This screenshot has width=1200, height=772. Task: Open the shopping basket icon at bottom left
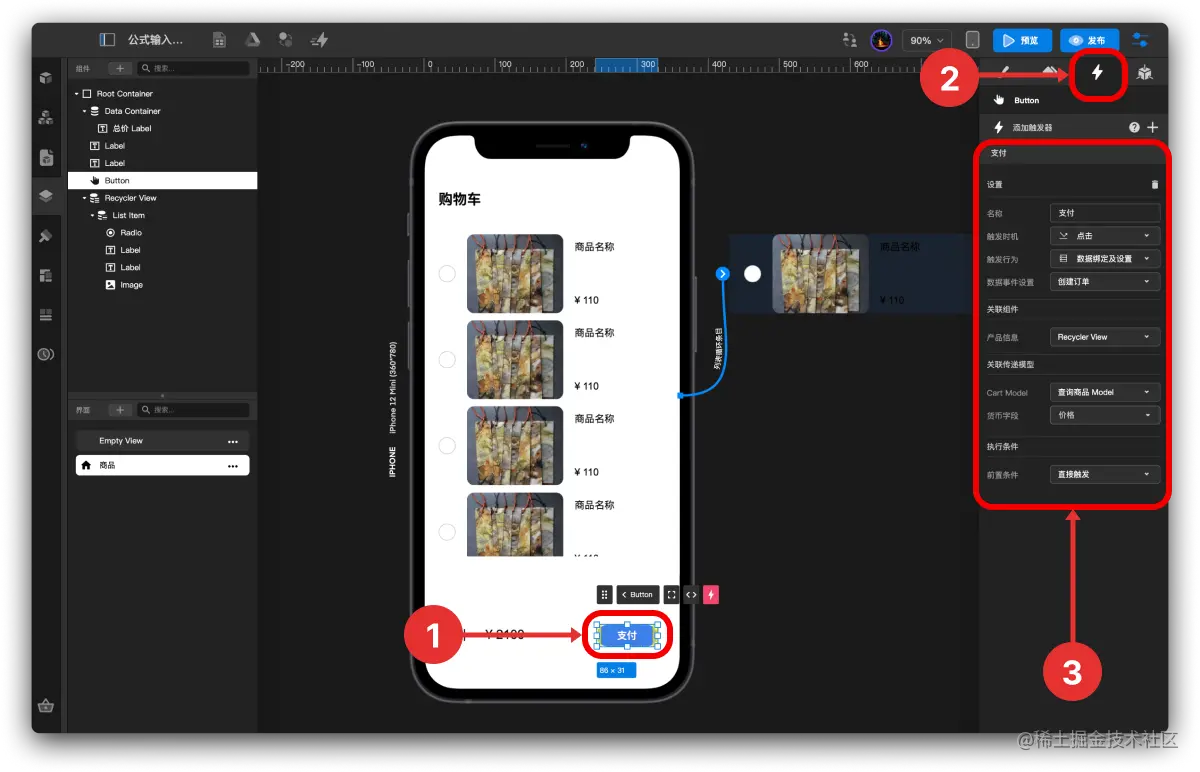(x=45, y=705)
